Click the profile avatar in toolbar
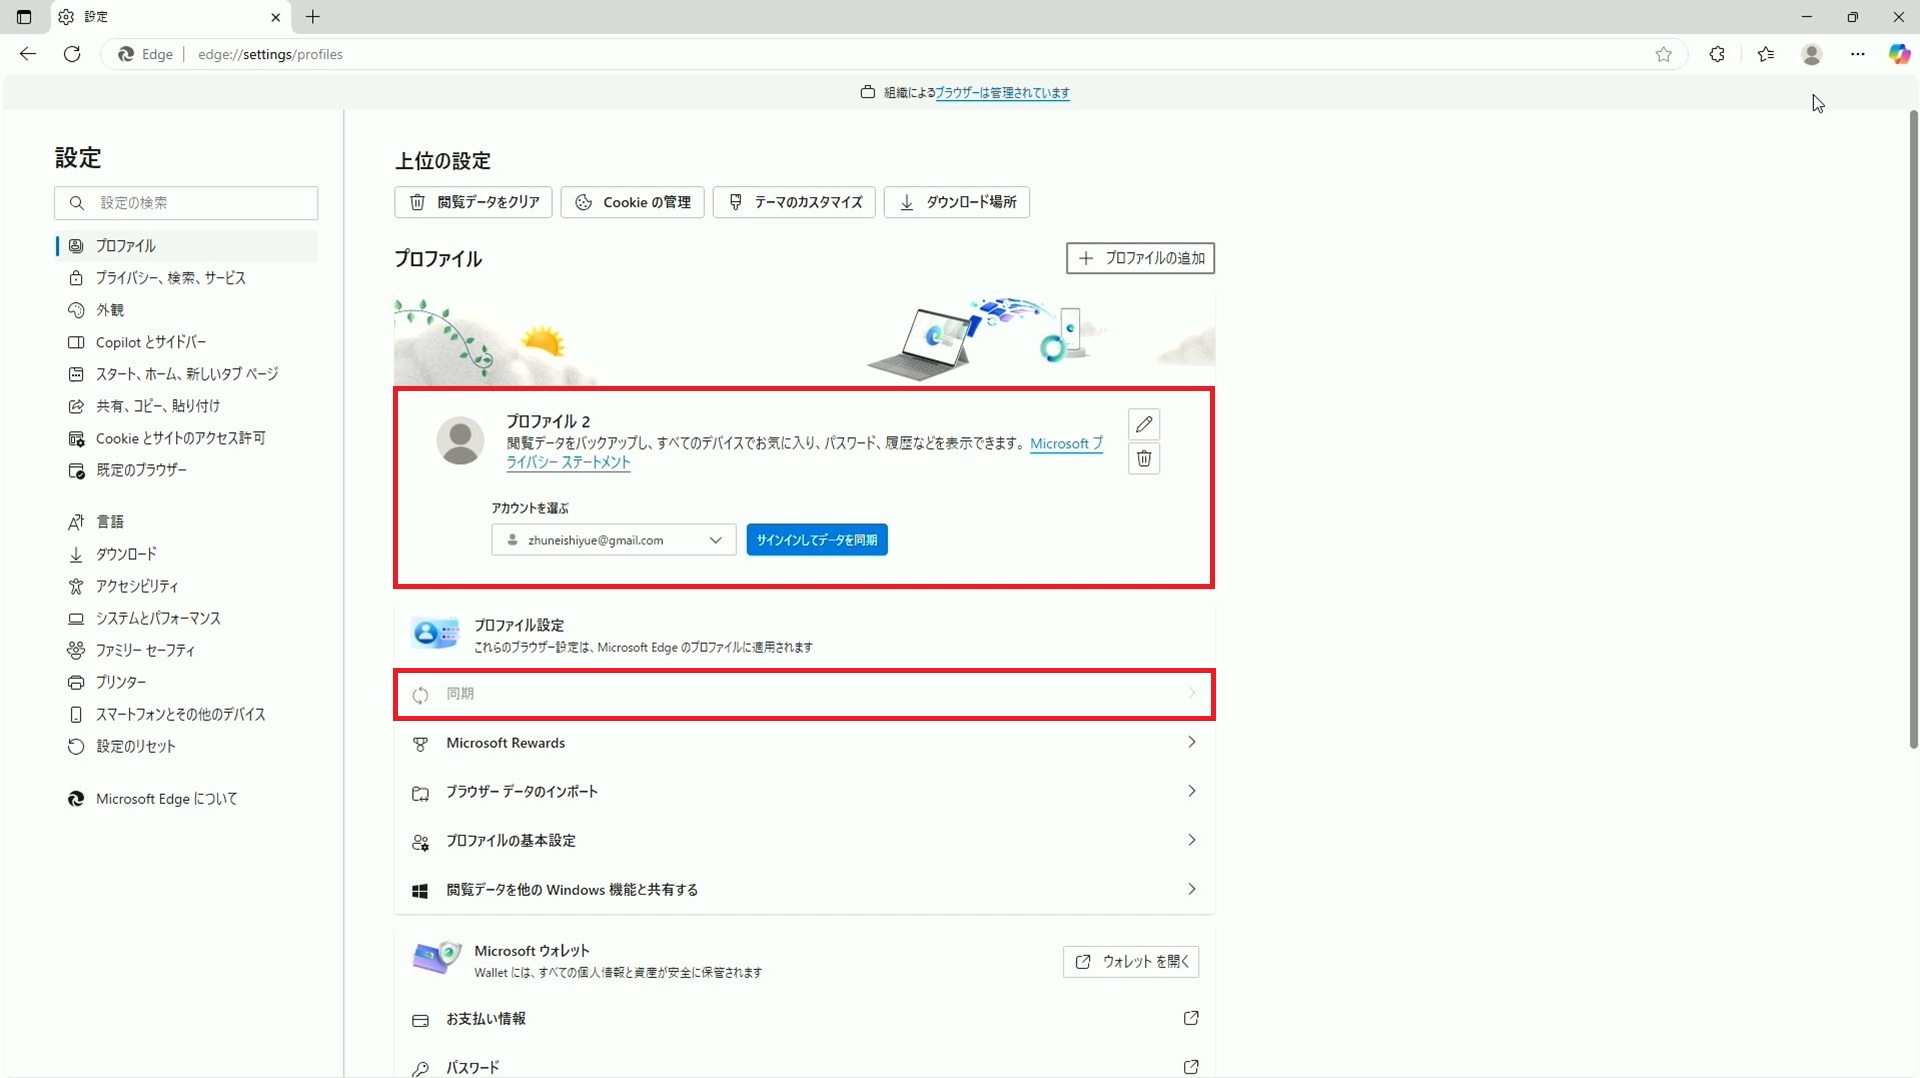This screenshot has height=1078, width=1920. (1811, 54)
